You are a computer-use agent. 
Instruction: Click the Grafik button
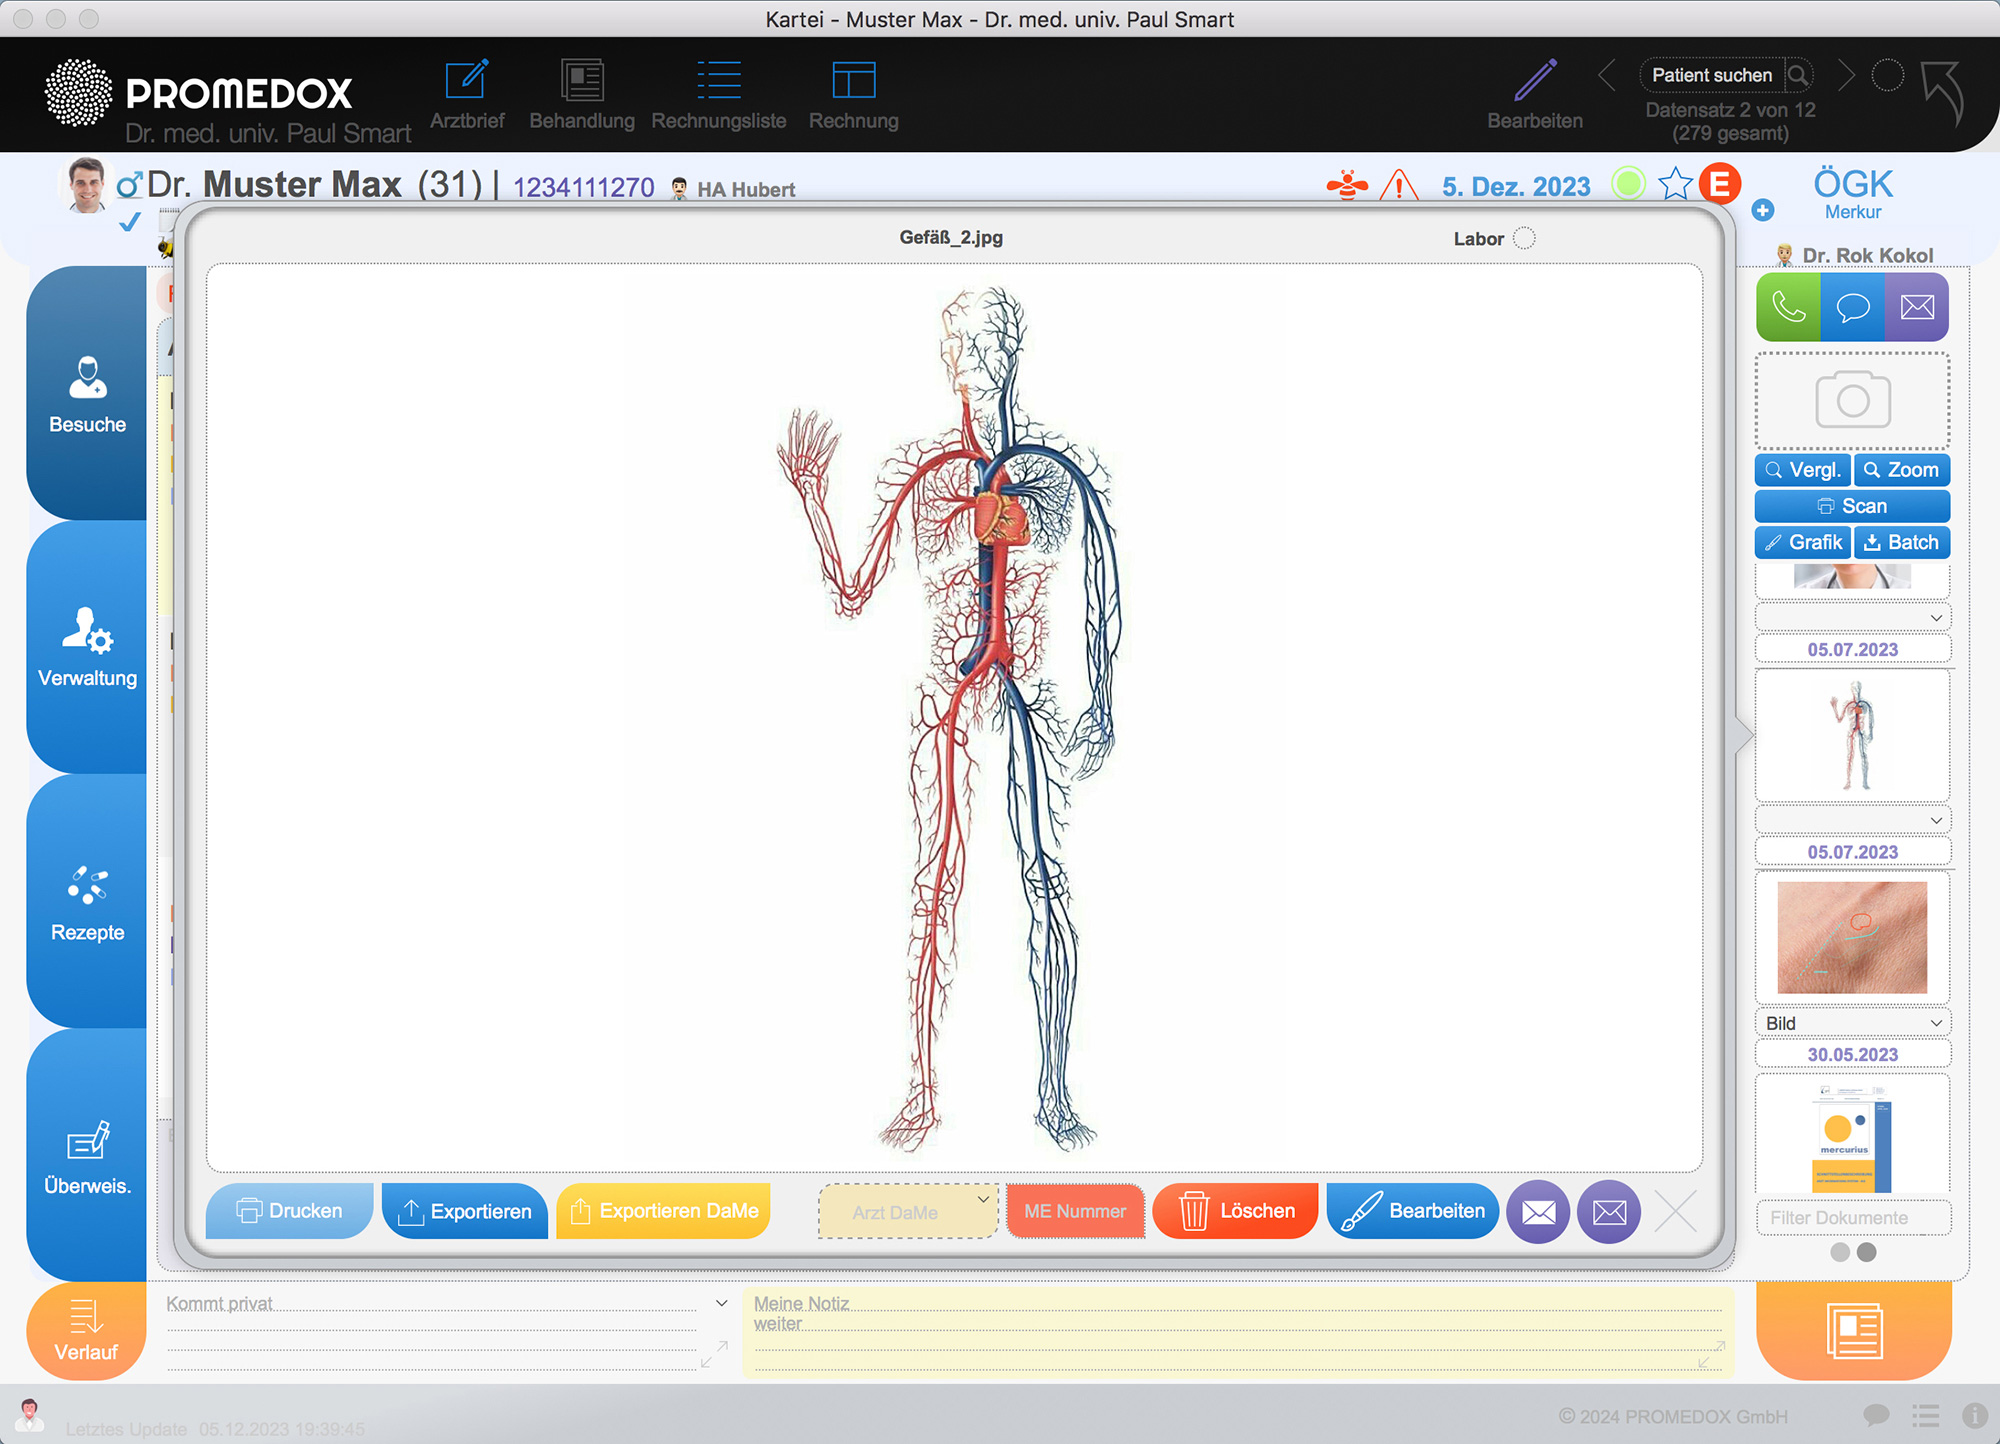pyautogui.click(x=1803, y=542)
